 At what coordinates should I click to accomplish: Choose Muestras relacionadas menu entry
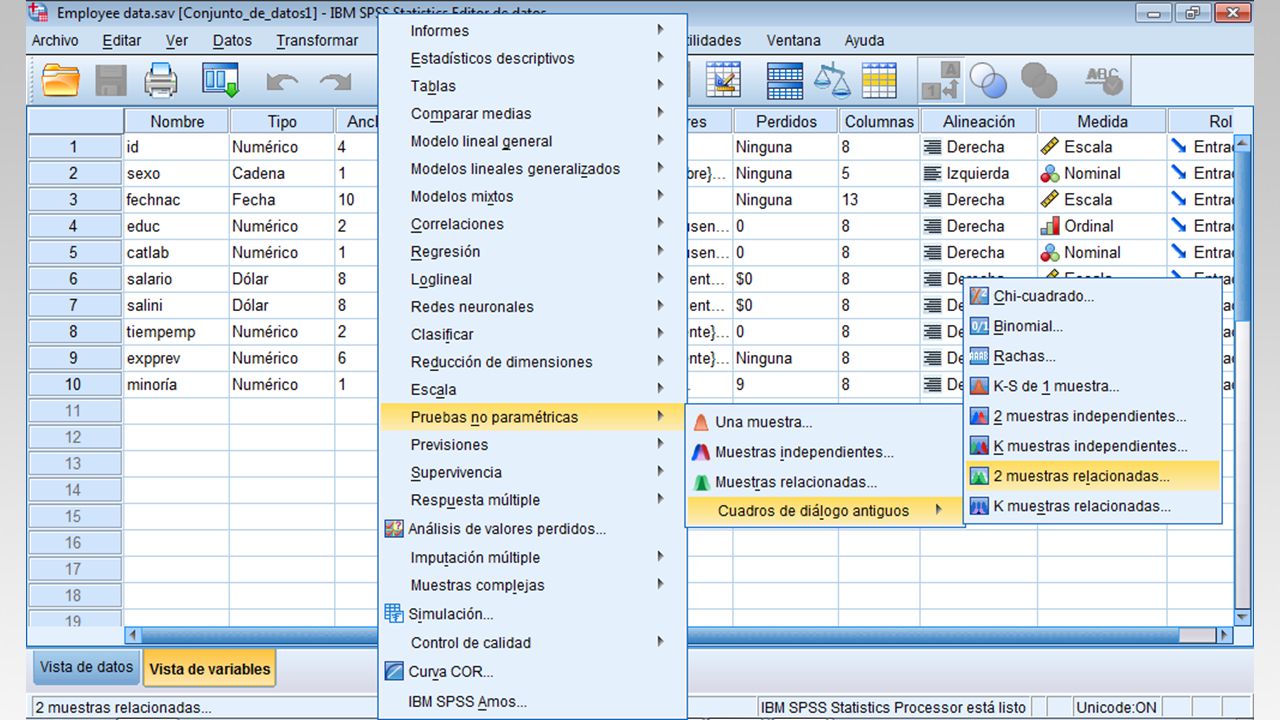click(825, 482)
